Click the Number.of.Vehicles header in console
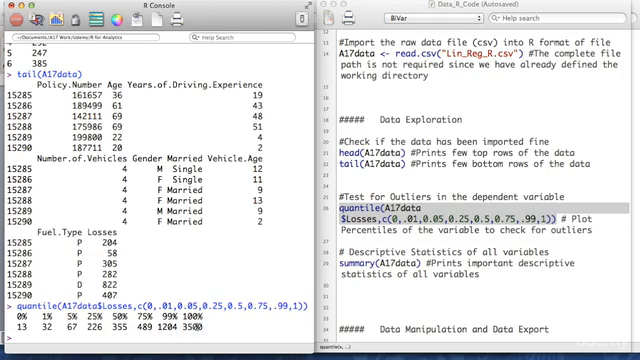 click(82, 158)
